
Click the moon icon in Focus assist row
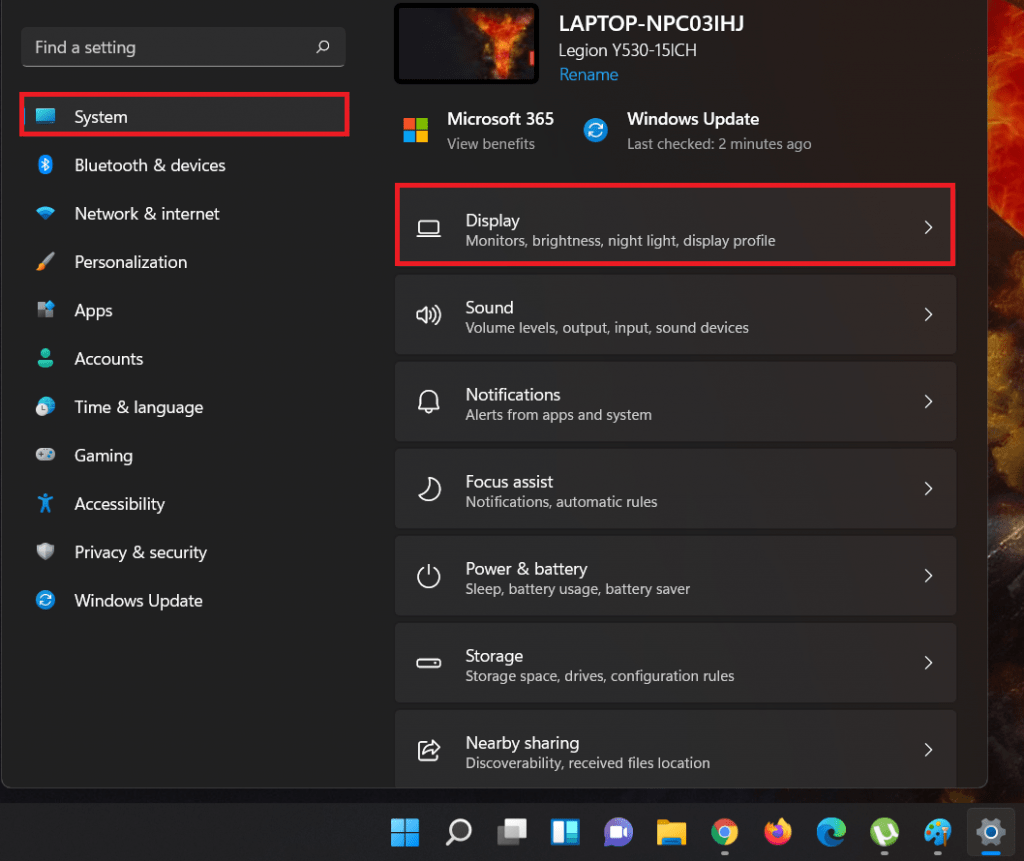pyautogui.click(x=428, y=489)
